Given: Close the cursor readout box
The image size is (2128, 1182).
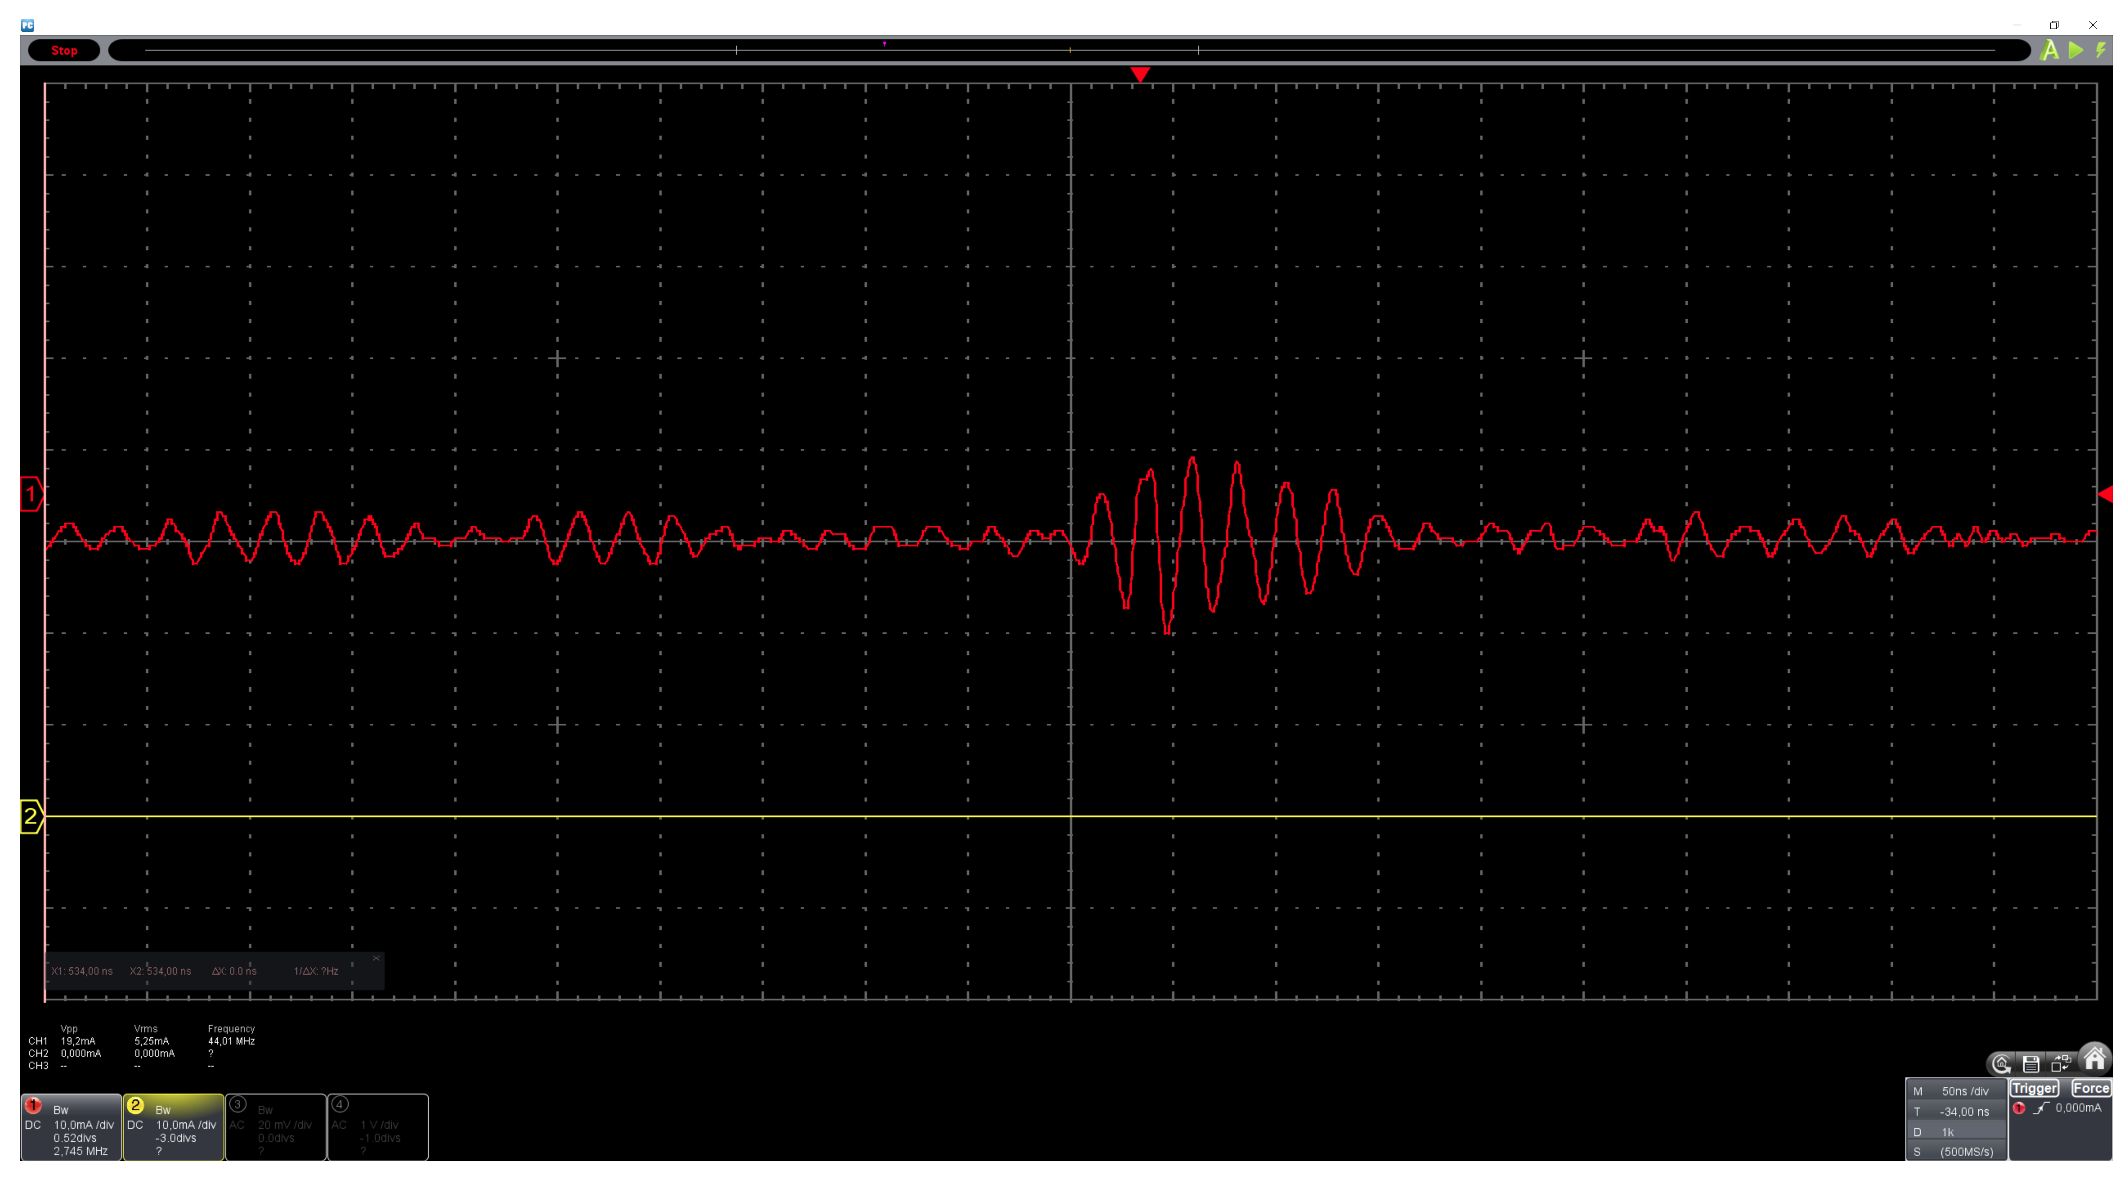Looking at the screenshot, I should tap(376, 958).
